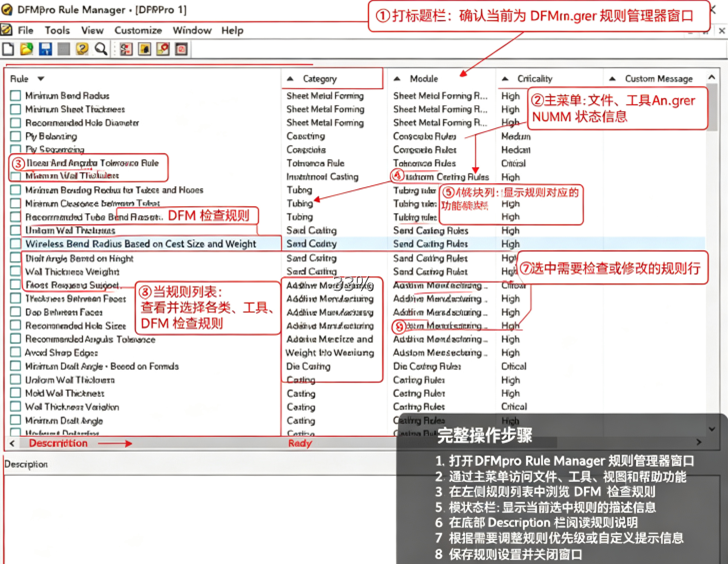Click the yellow and black toolbar icon
The image size is (728, 564).
[x=144, y=49]
